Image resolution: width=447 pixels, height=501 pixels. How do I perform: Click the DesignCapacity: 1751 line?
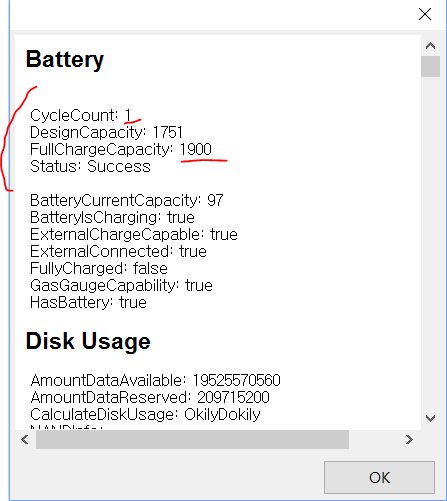click(106, 132)
